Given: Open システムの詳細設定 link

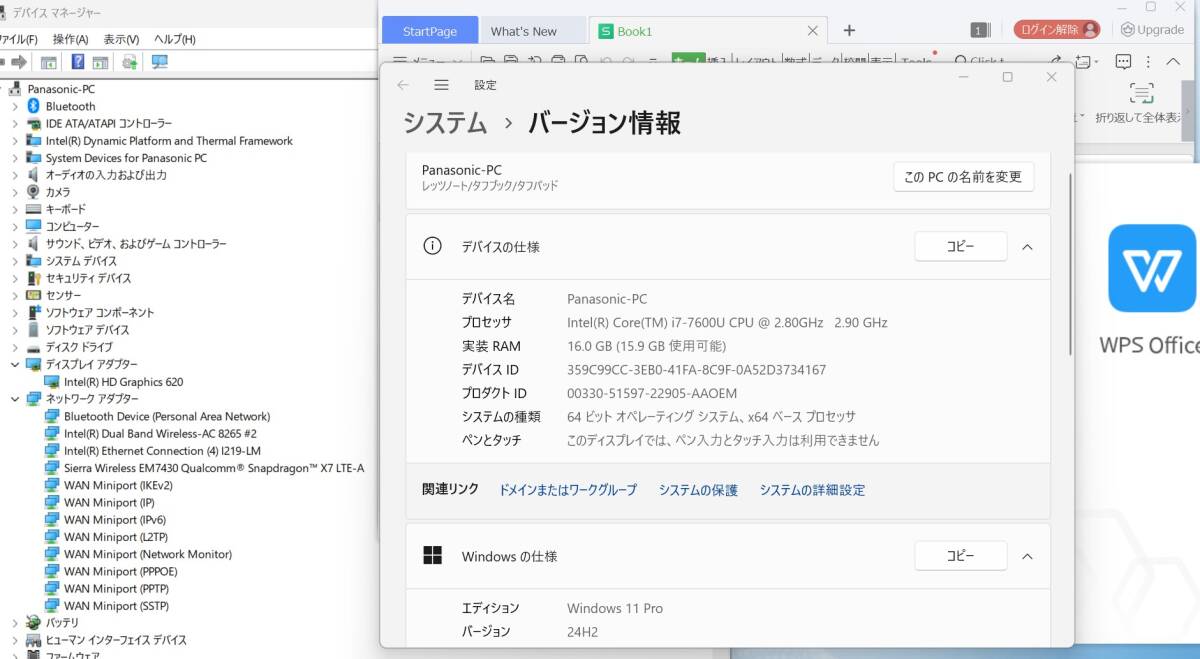Looking at the screenshot, I should [x=812, y=490].
